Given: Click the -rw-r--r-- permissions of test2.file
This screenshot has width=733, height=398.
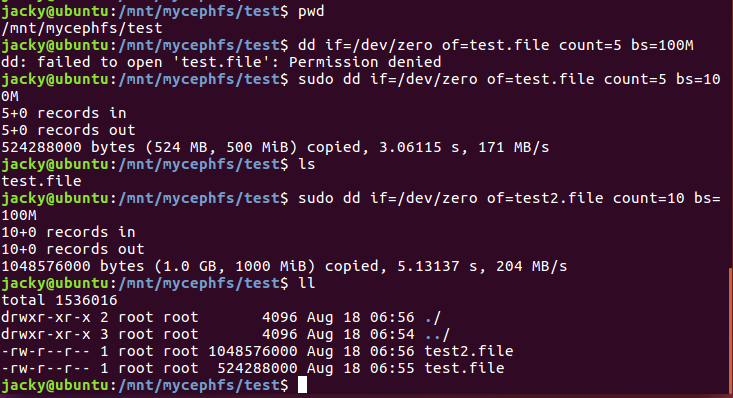Looking at the screenshot, I should coord(46,351).
